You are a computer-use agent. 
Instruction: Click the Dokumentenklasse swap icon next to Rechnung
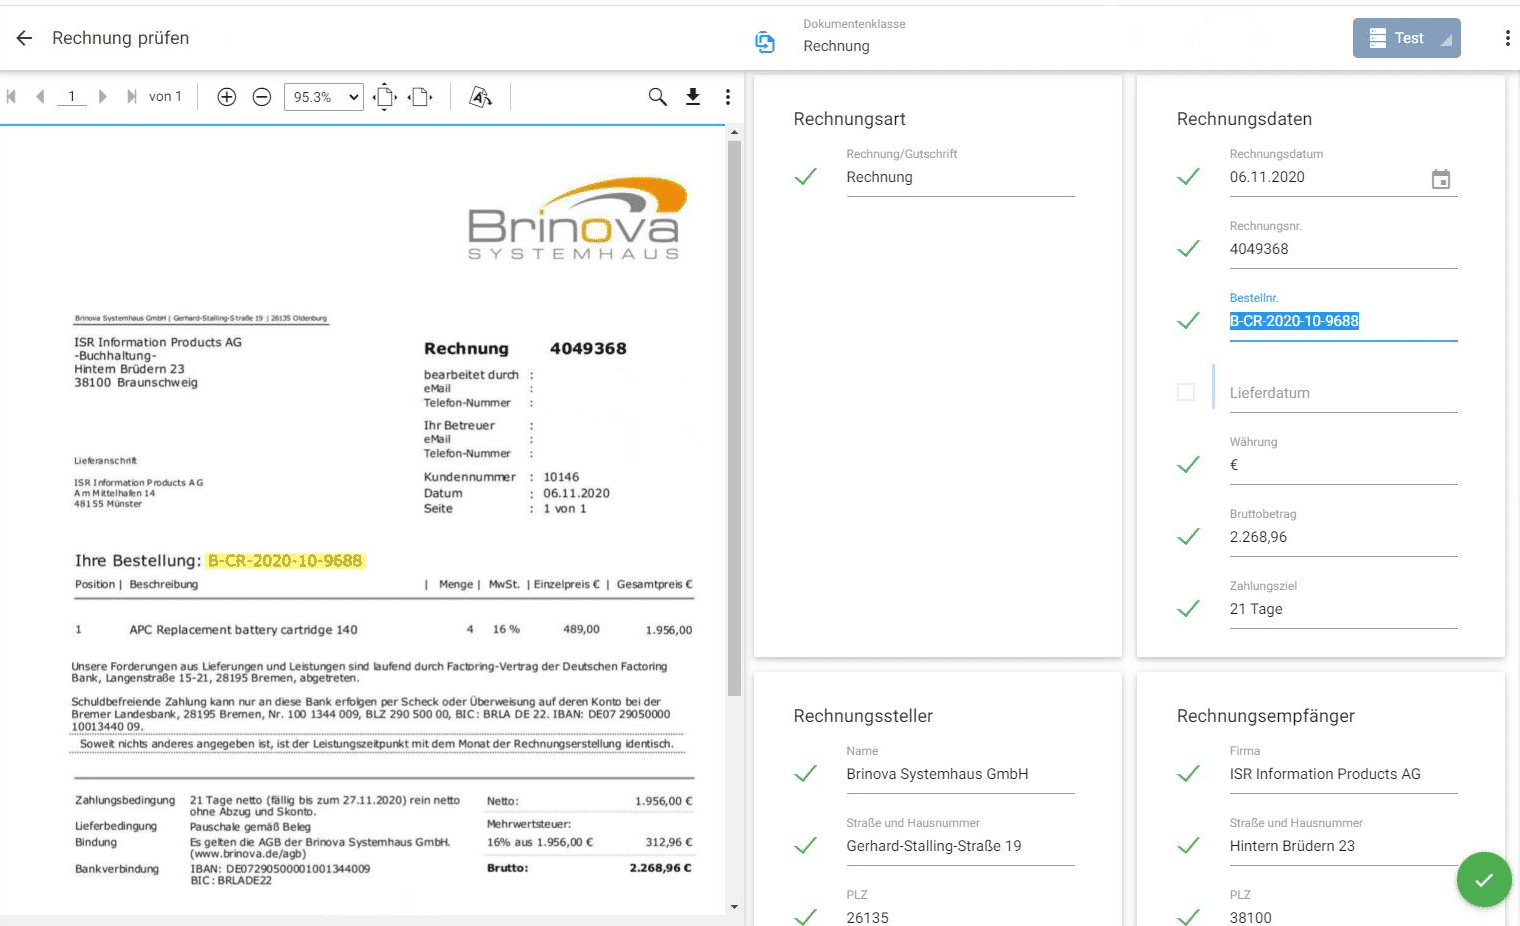coord(764,42)
